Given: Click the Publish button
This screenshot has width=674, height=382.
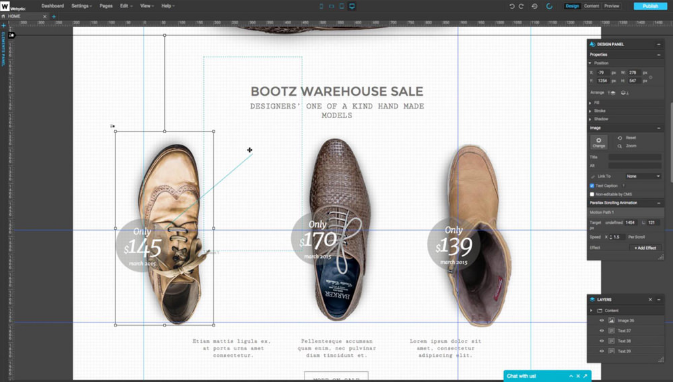Looking at the screenshot, I should 650,6.
